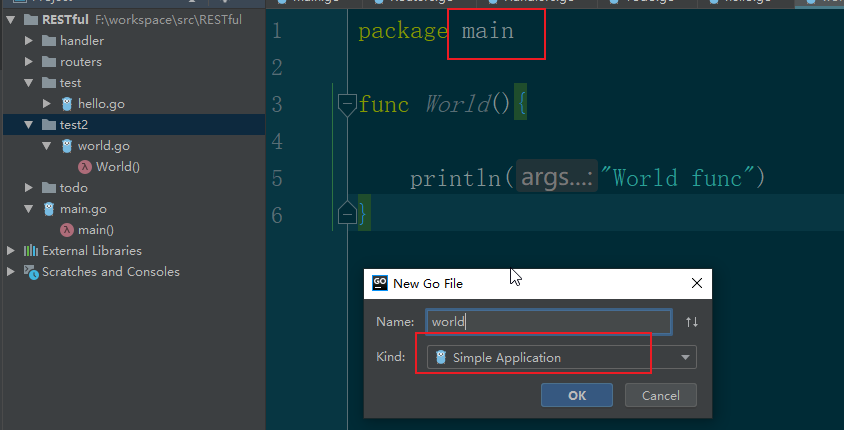Expand the todo folder arrow

[29, 188]
